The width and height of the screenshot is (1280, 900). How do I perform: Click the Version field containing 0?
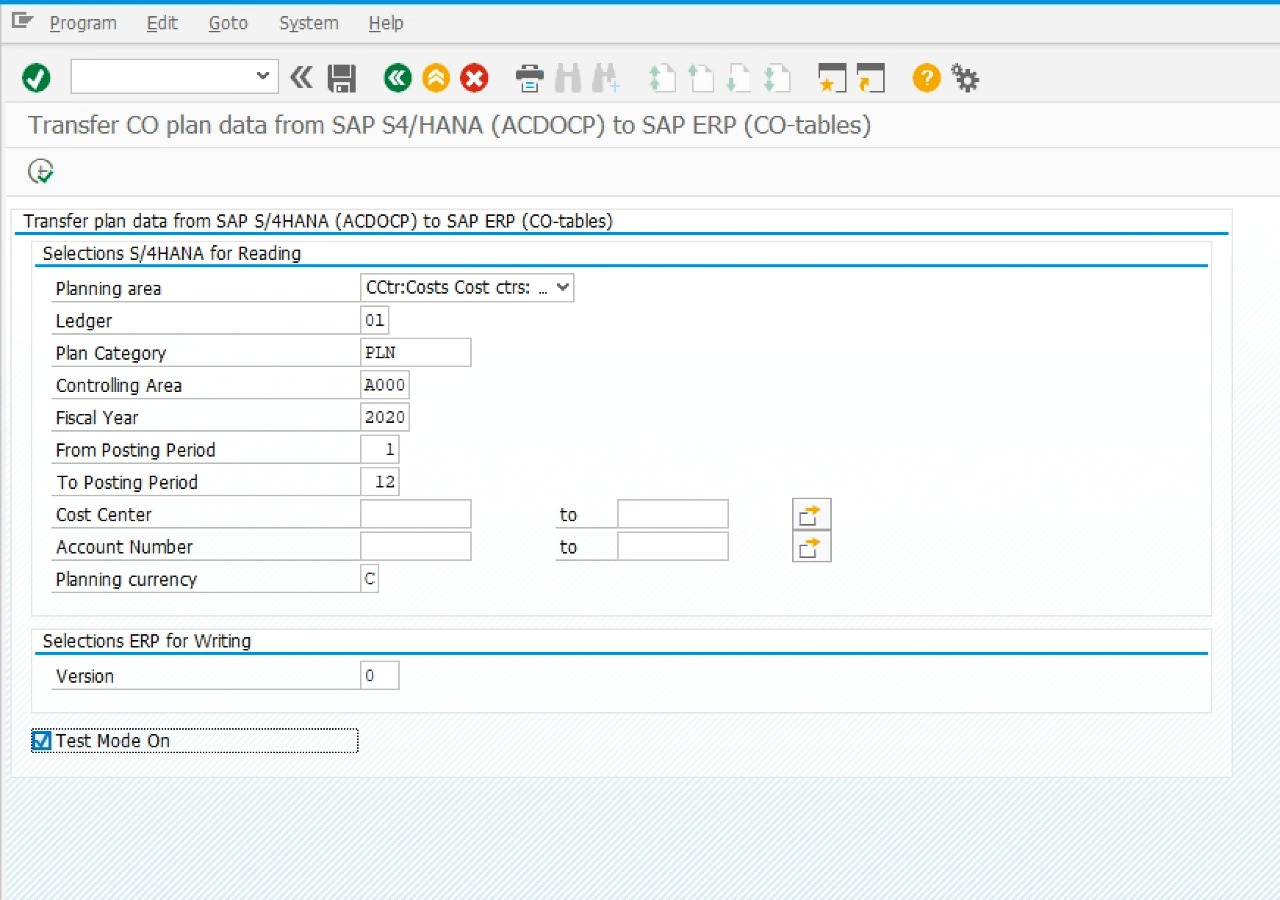[380, 675]
